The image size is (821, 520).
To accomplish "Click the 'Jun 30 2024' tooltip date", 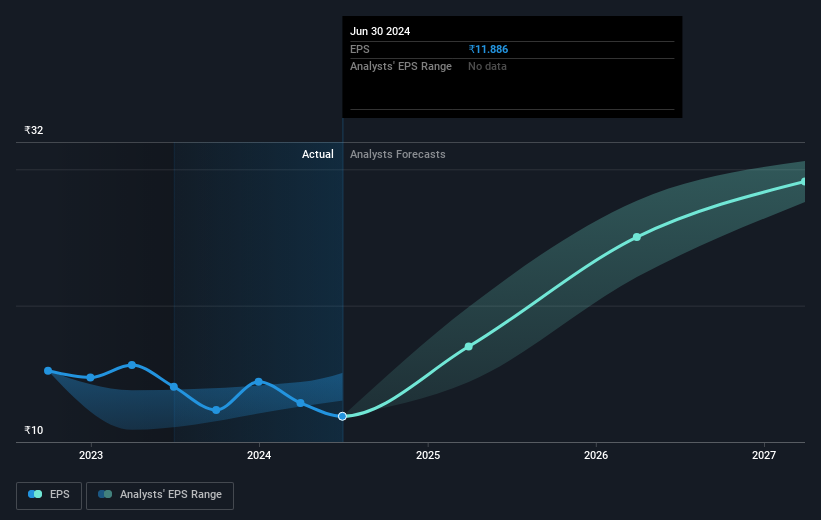I will coord(380,31).
